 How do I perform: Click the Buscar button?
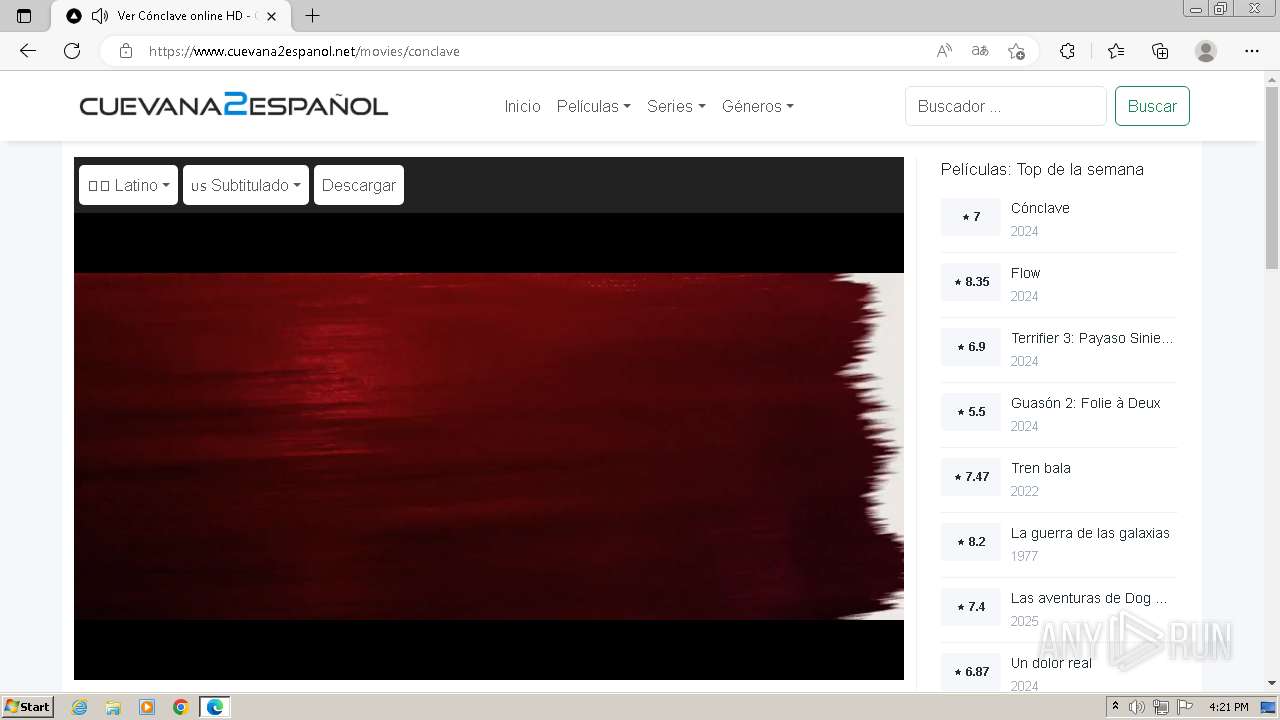(x=1152, y=106)
